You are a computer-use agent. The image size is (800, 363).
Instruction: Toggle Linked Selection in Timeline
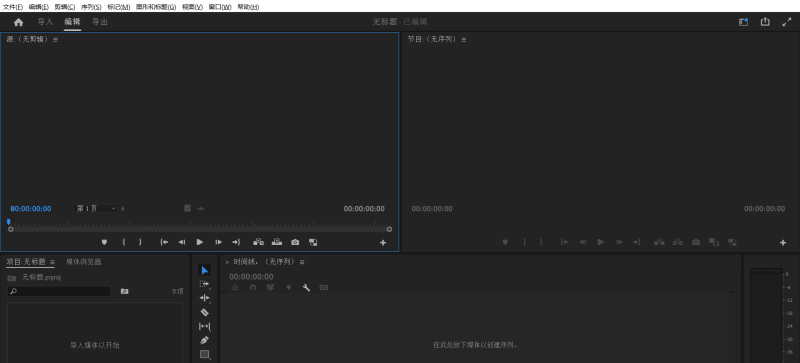[x=270, y=287]
